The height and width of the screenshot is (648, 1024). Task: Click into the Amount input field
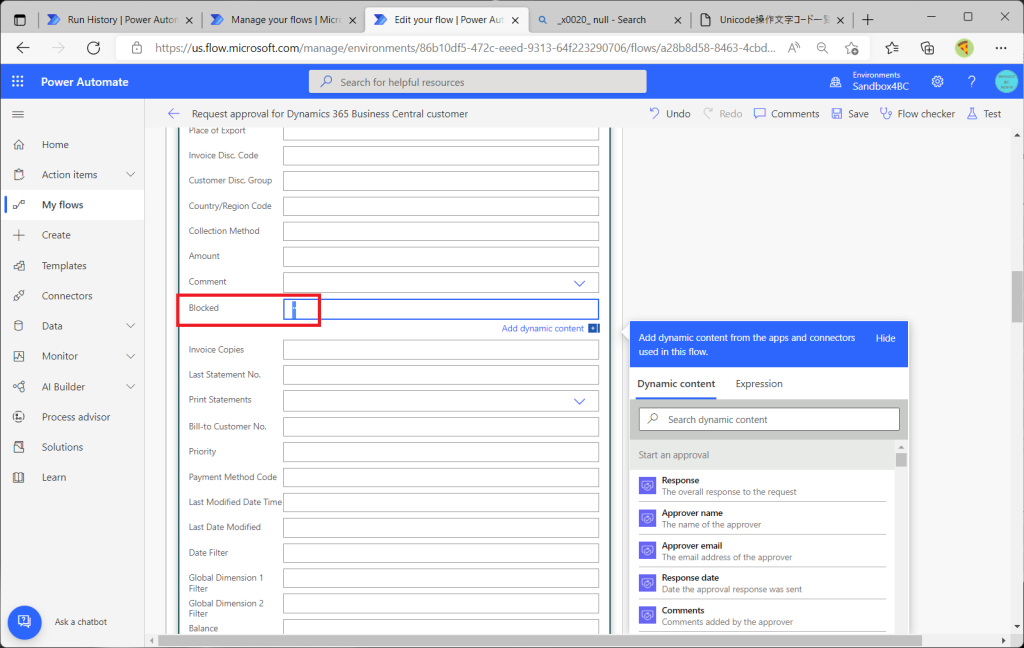(x=441, y=257)
